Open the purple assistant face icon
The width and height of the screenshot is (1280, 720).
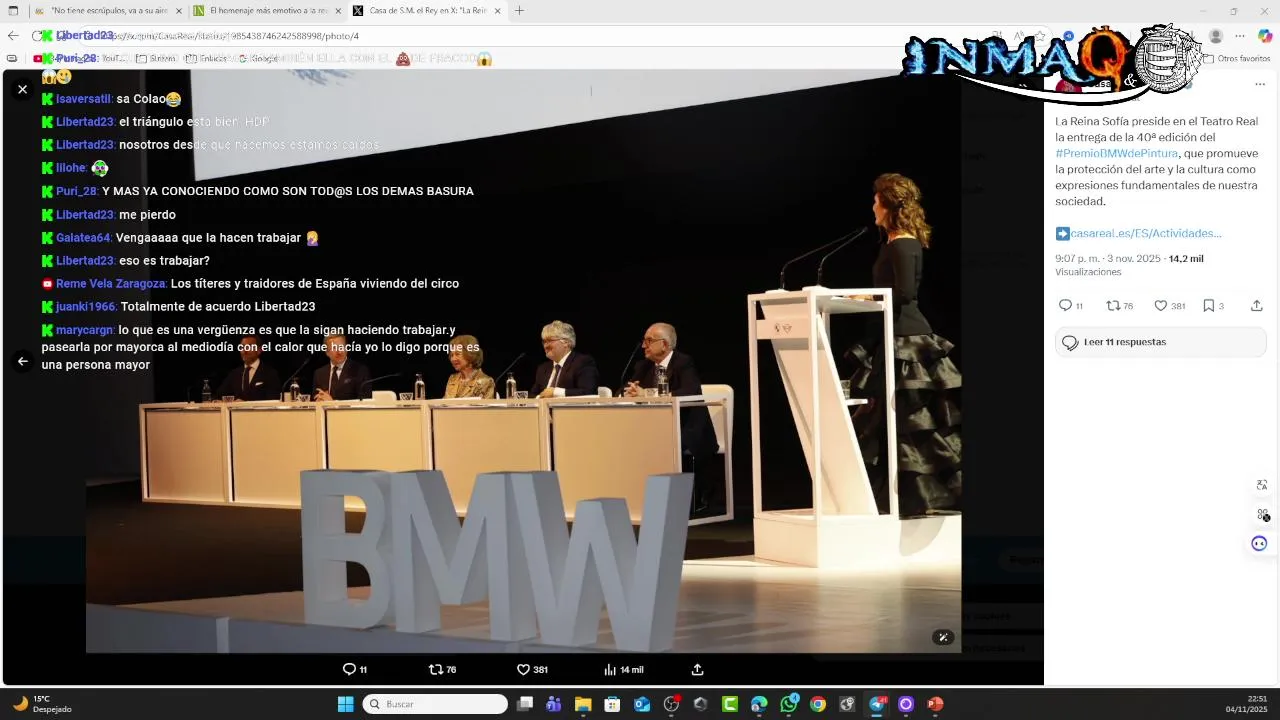[1259, 543]
